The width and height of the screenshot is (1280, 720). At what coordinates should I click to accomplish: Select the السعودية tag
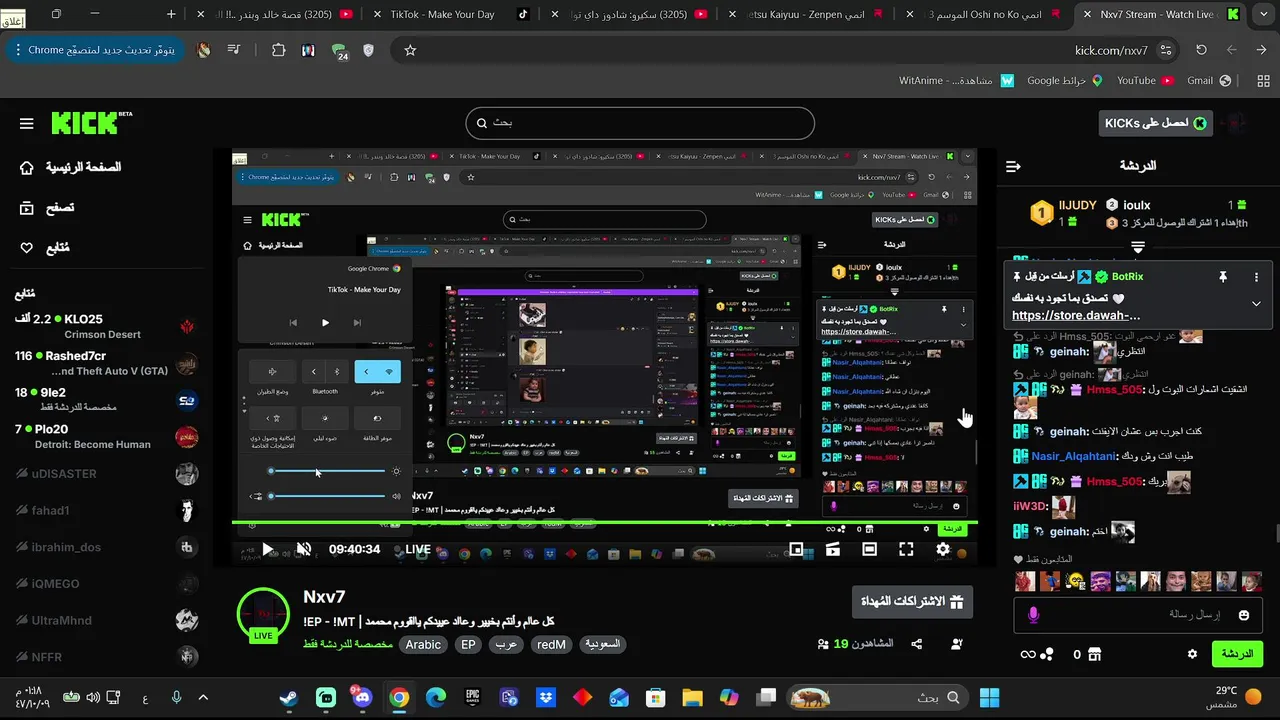point(602,645)
